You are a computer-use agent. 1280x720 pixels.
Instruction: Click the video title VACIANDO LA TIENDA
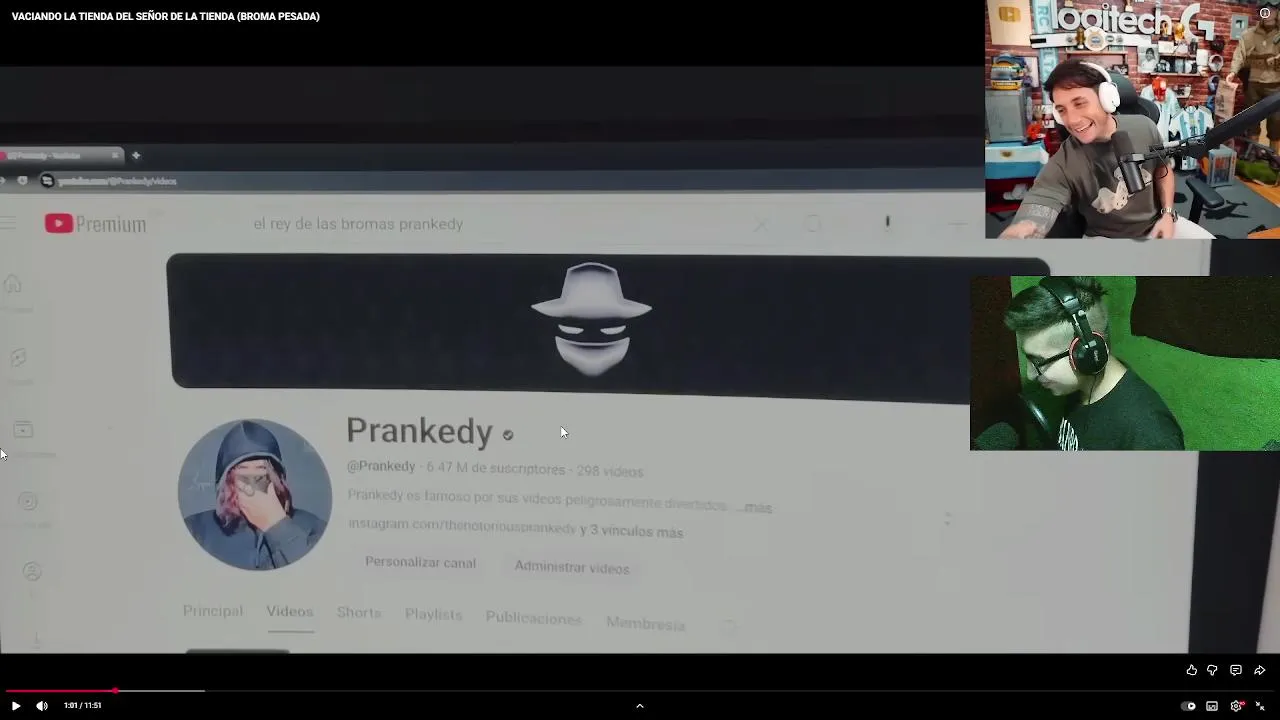click(166, 16)
